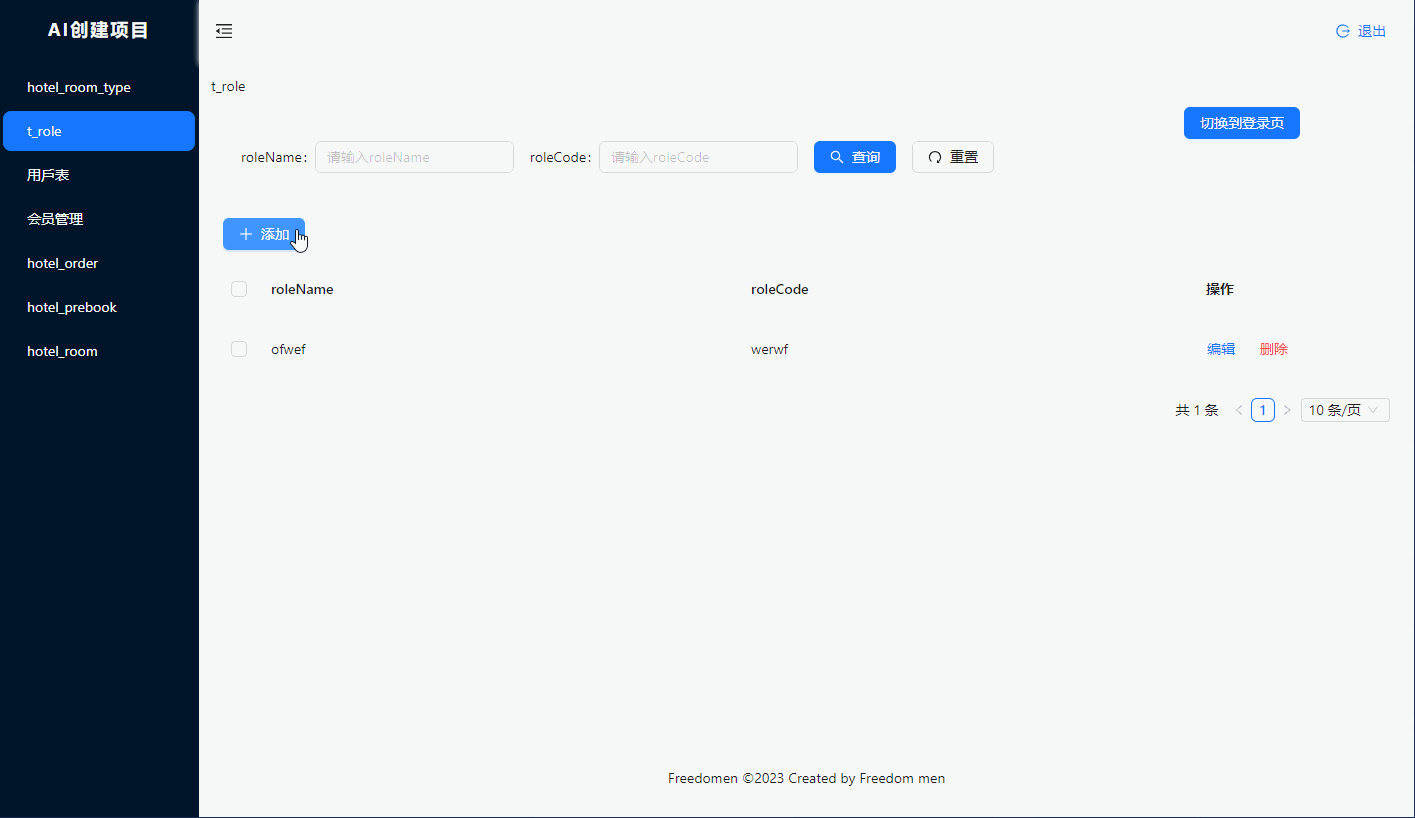
Task: Check the ofwef row checkbox
Action: point(239,349)
